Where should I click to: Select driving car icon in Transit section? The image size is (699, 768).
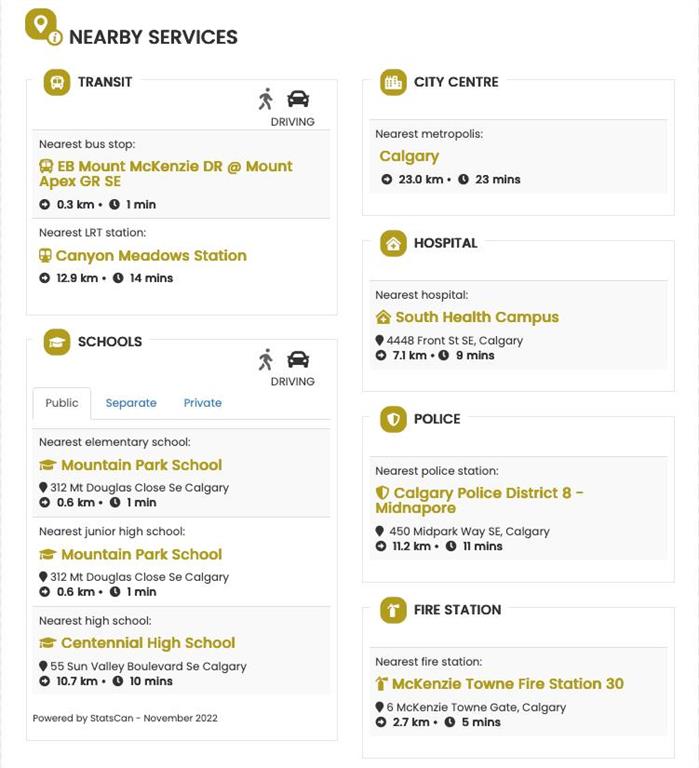click(298, 99)
